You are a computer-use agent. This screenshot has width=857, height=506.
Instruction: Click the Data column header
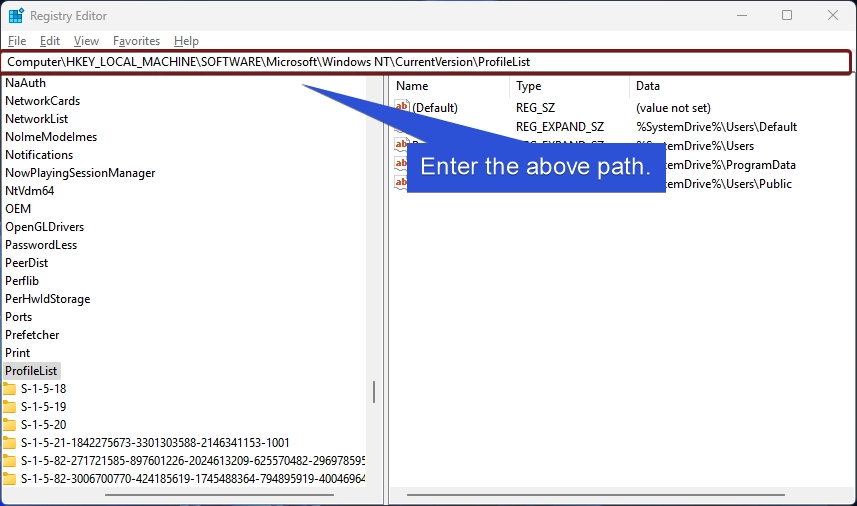click(x=648, y=86)
